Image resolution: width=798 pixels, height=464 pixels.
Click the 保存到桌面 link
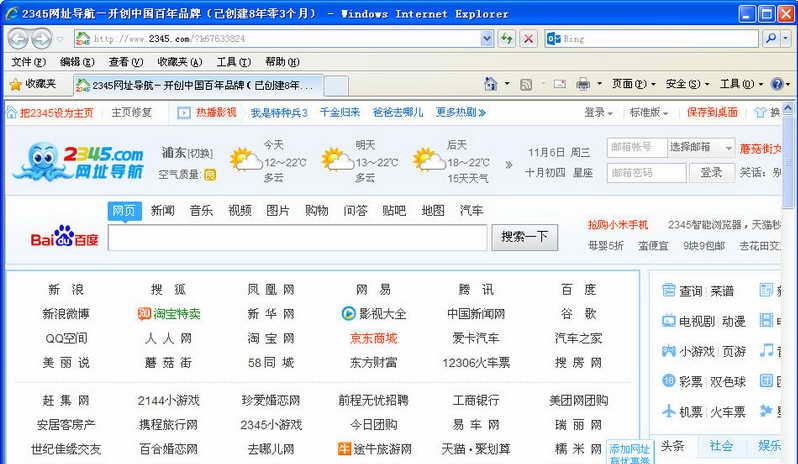pyautogui.click(x=712, y=112)
